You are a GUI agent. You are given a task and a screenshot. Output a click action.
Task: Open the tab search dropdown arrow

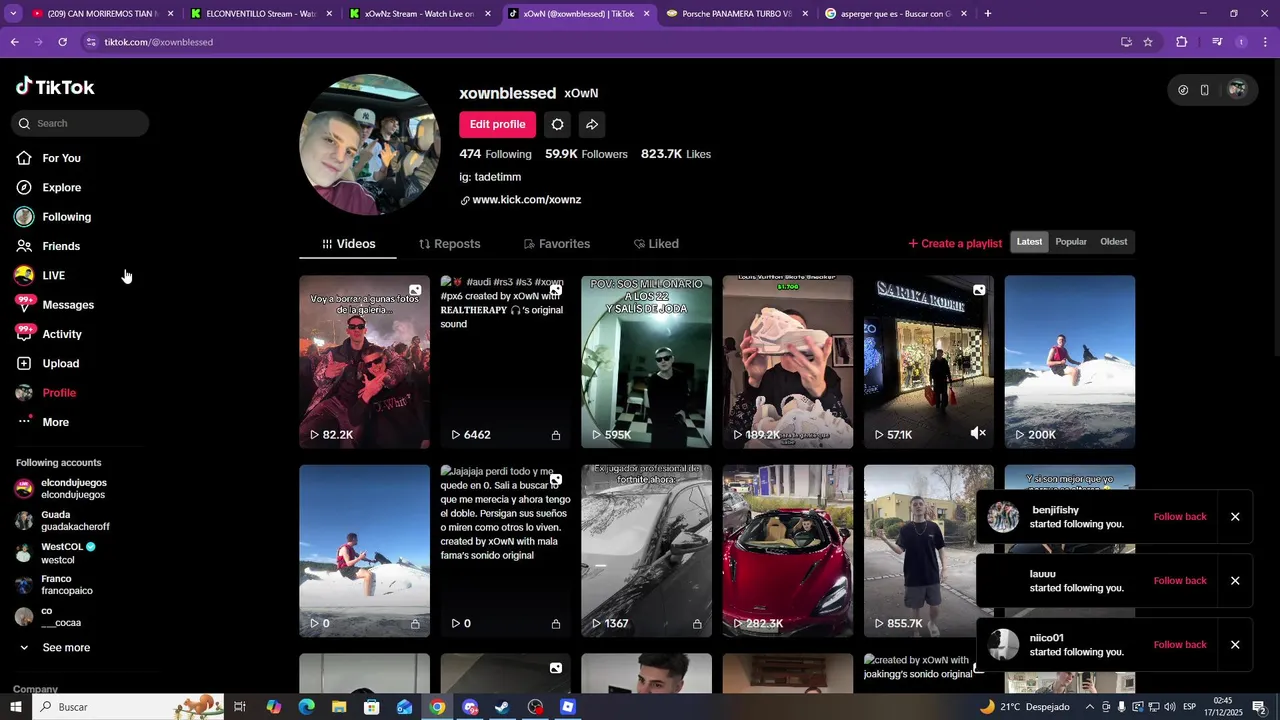(14, 14)
